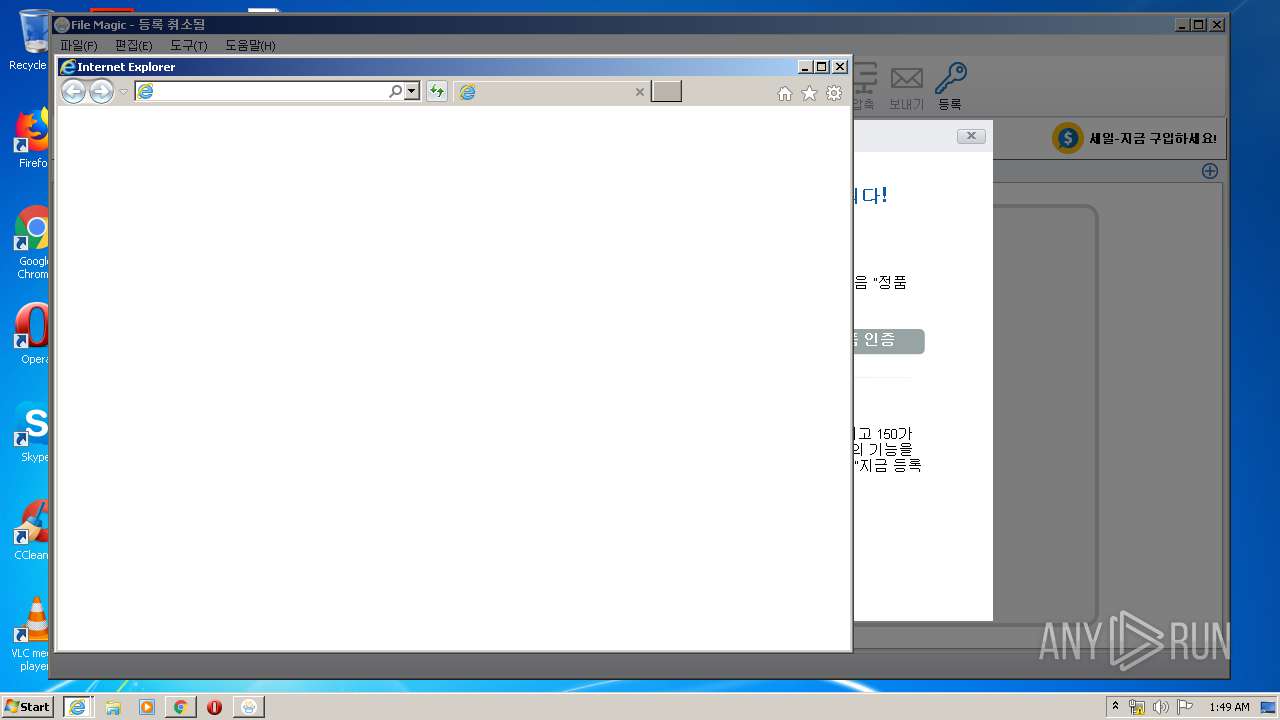Click the network tray icon

1137,707
